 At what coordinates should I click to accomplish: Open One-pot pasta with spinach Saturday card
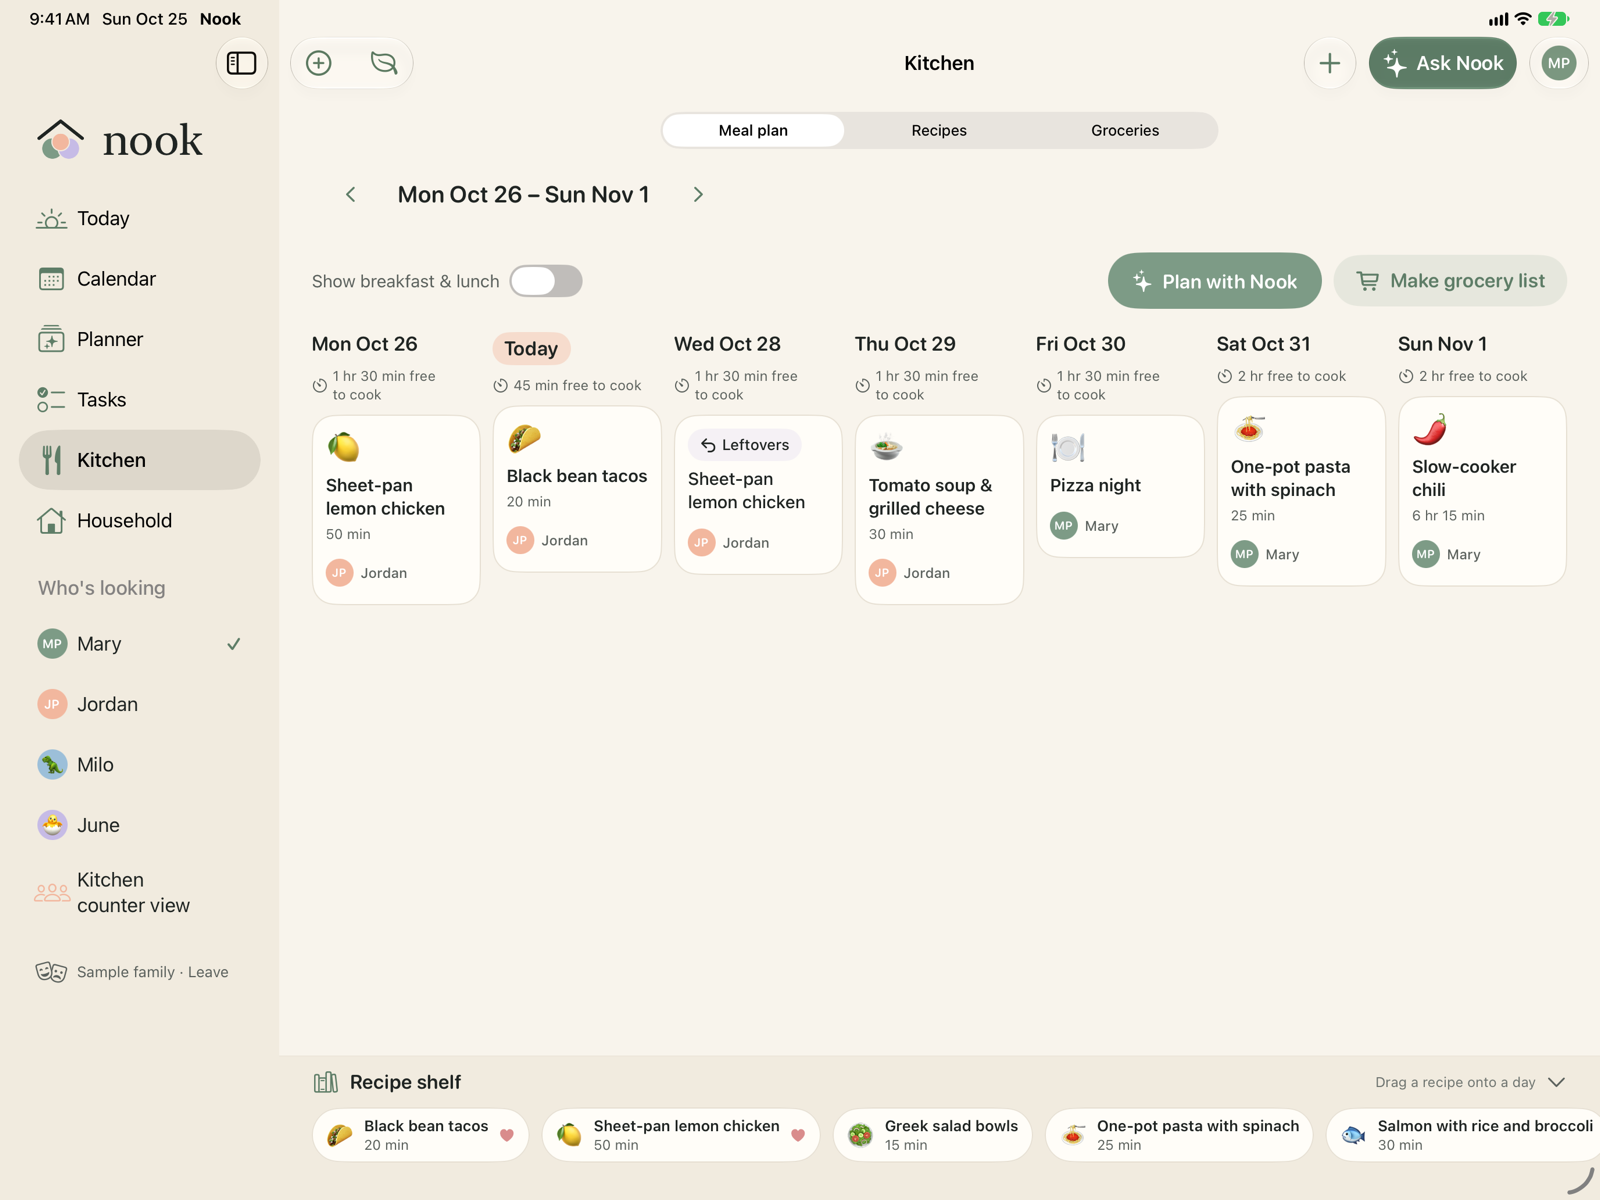pos(1301,491)
